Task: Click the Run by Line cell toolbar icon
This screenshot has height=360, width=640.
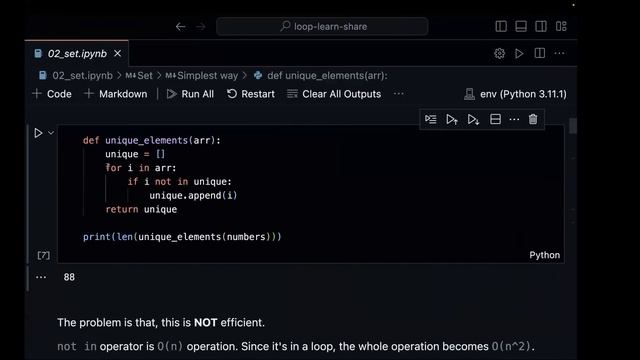Action: pos(431,119)
